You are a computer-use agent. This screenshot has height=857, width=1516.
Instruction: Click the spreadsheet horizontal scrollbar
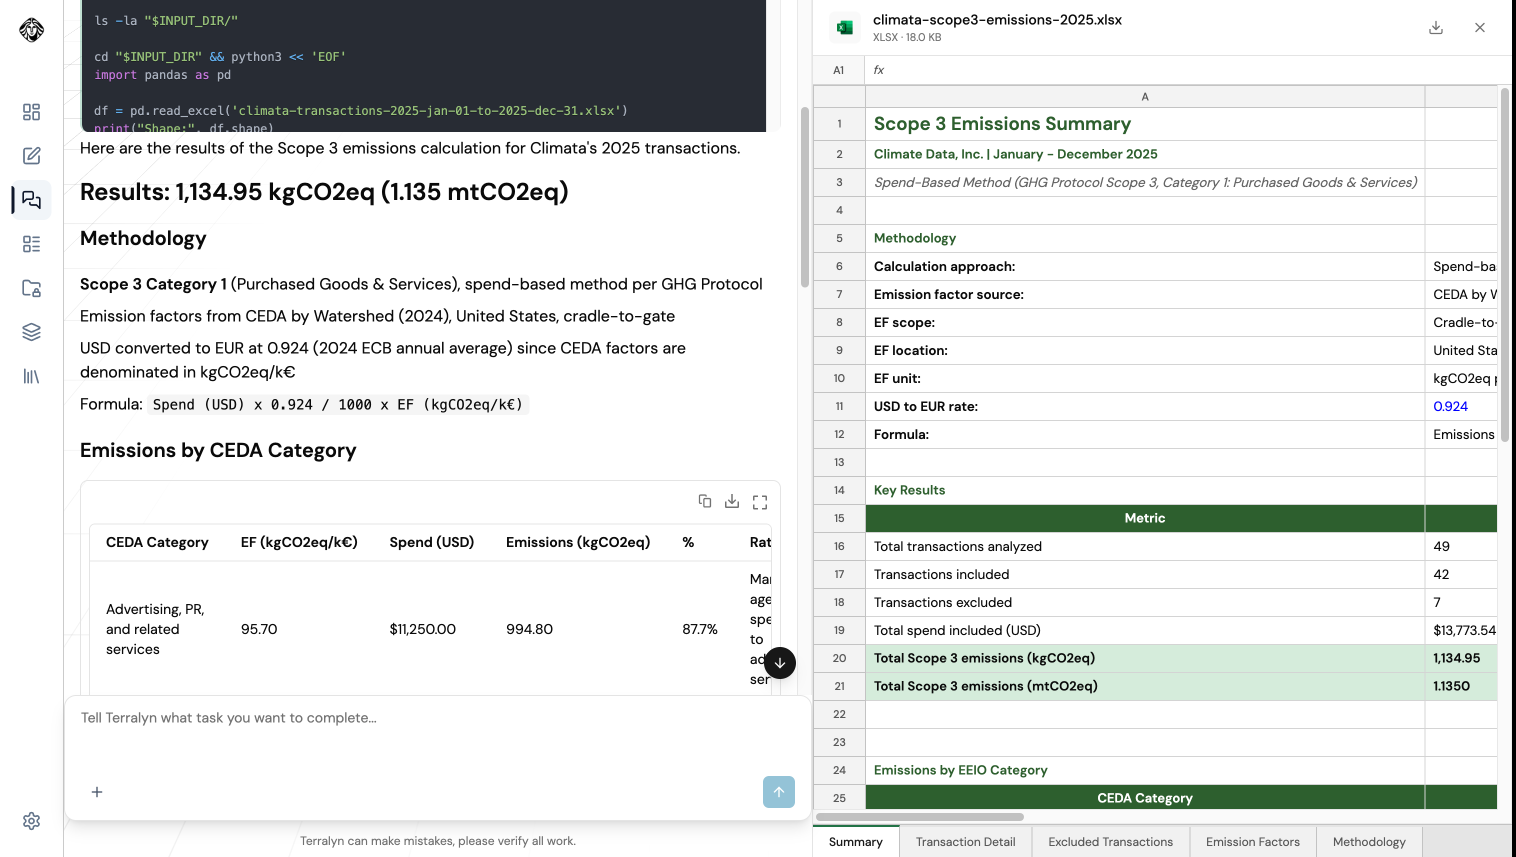tap(920, 816)
